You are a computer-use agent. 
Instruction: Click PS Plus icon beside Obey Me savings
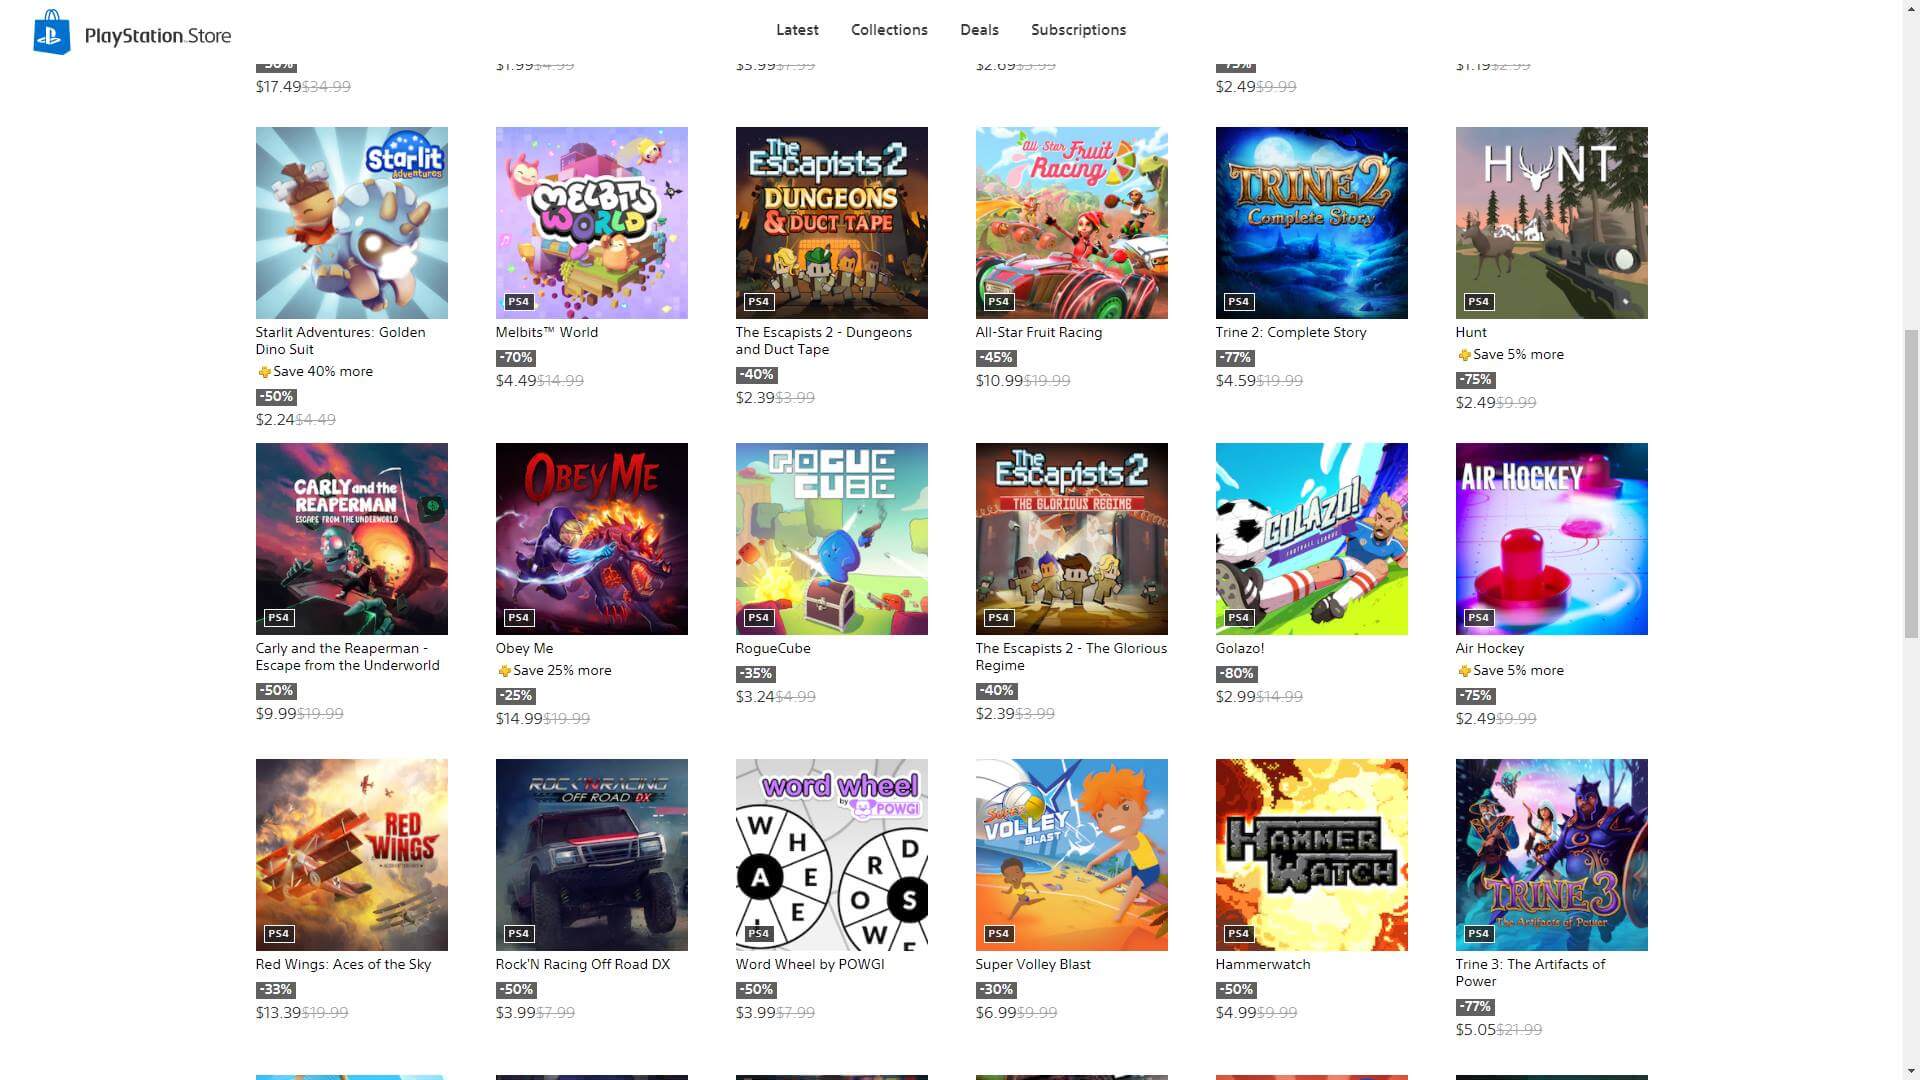[x=504, y=671]
